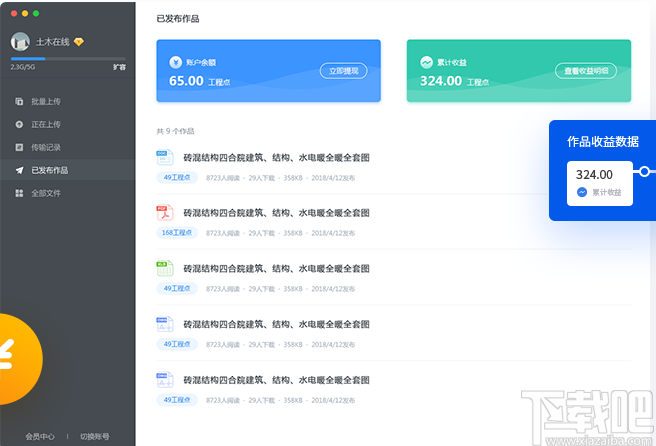Image resolution: width=656 pixels, height=446 pixels.
Task: Click the 传输记录 list icon
Action: 19,147
